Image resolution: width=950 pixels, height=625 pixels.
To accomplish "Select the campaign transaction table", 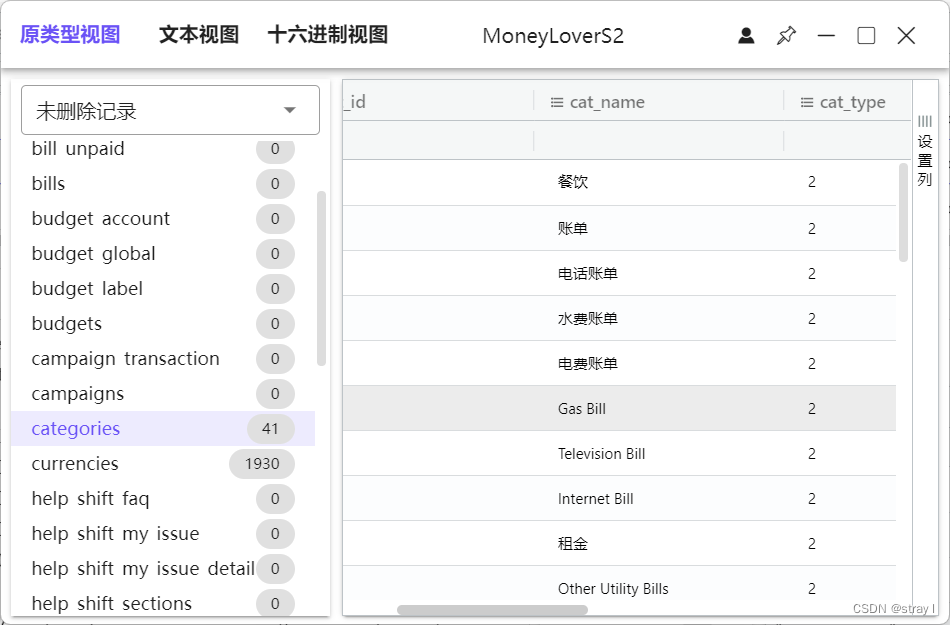I will pos(163,359).
